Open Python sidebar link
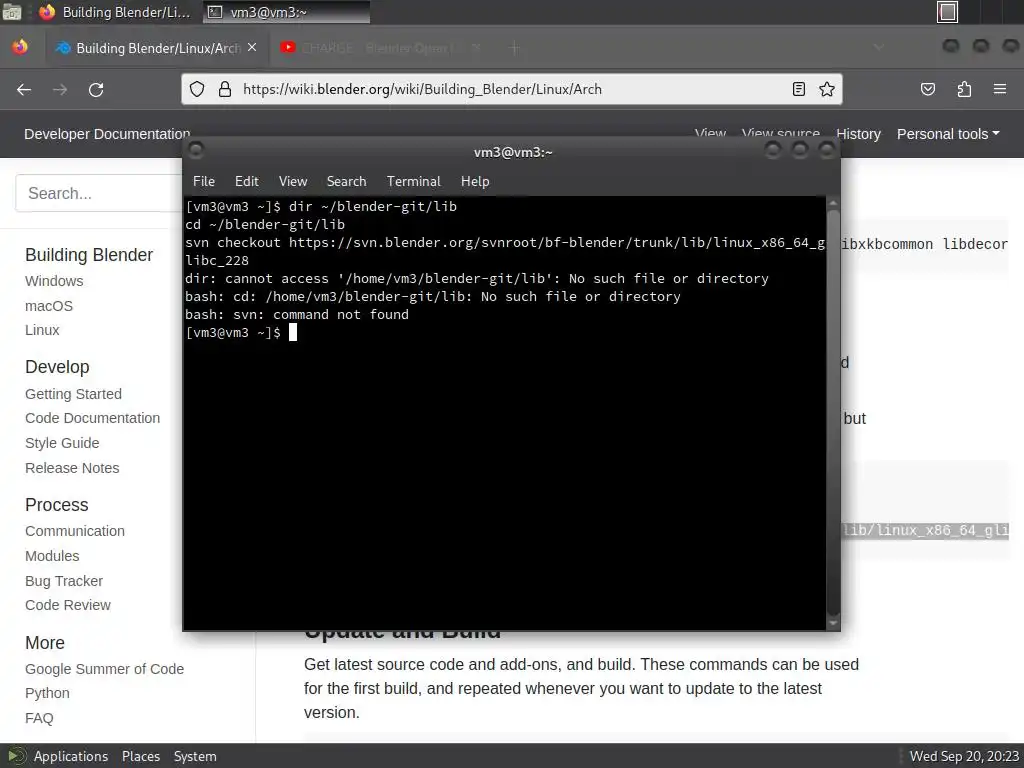 click(x=47, y=693)
